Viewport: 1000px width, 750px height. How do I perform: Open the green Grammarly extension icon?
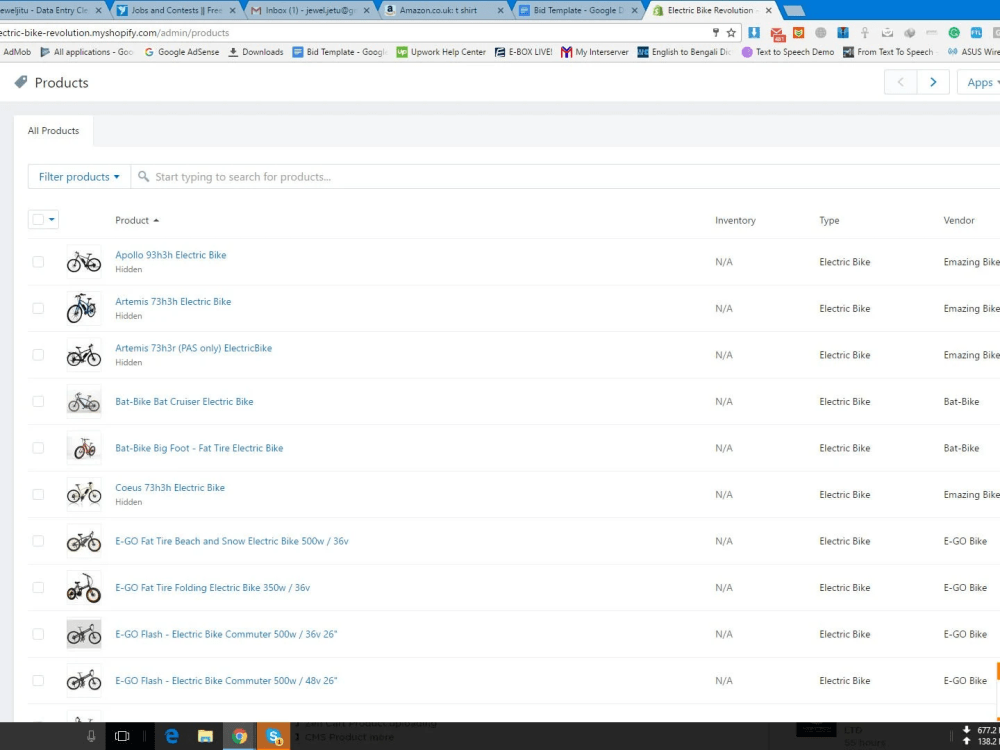click(x=954, y=33)
